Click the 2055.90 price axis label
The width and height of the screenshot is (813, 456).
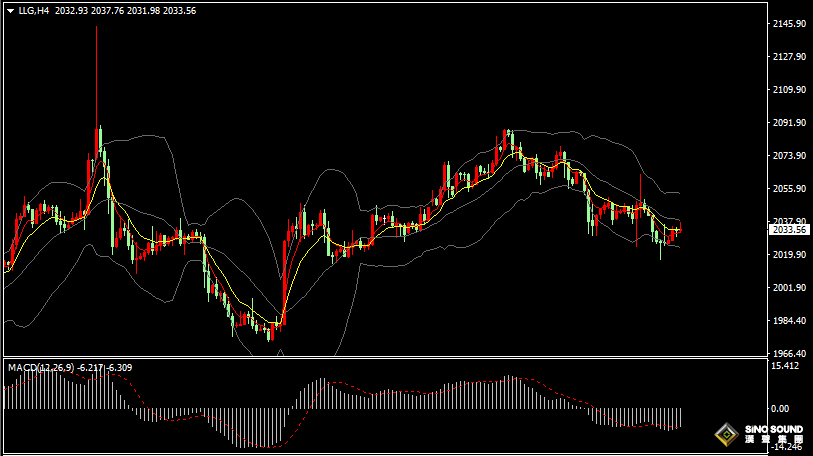click(x=790, y=189)
